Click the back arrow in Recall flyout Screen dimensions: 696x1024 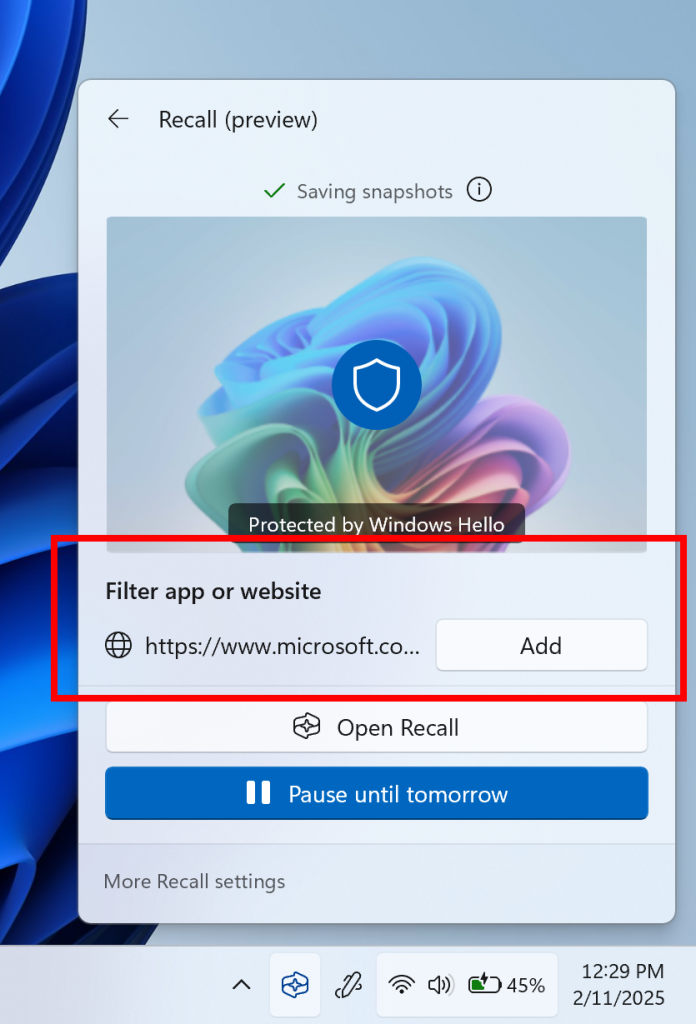click(x=118, y=120)
